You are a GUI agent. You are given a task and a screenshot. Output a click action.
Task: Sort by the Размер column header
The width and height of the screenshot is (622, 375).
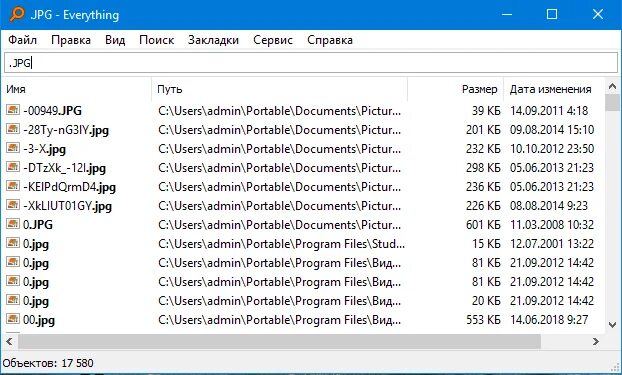click(x=456, y=89)
